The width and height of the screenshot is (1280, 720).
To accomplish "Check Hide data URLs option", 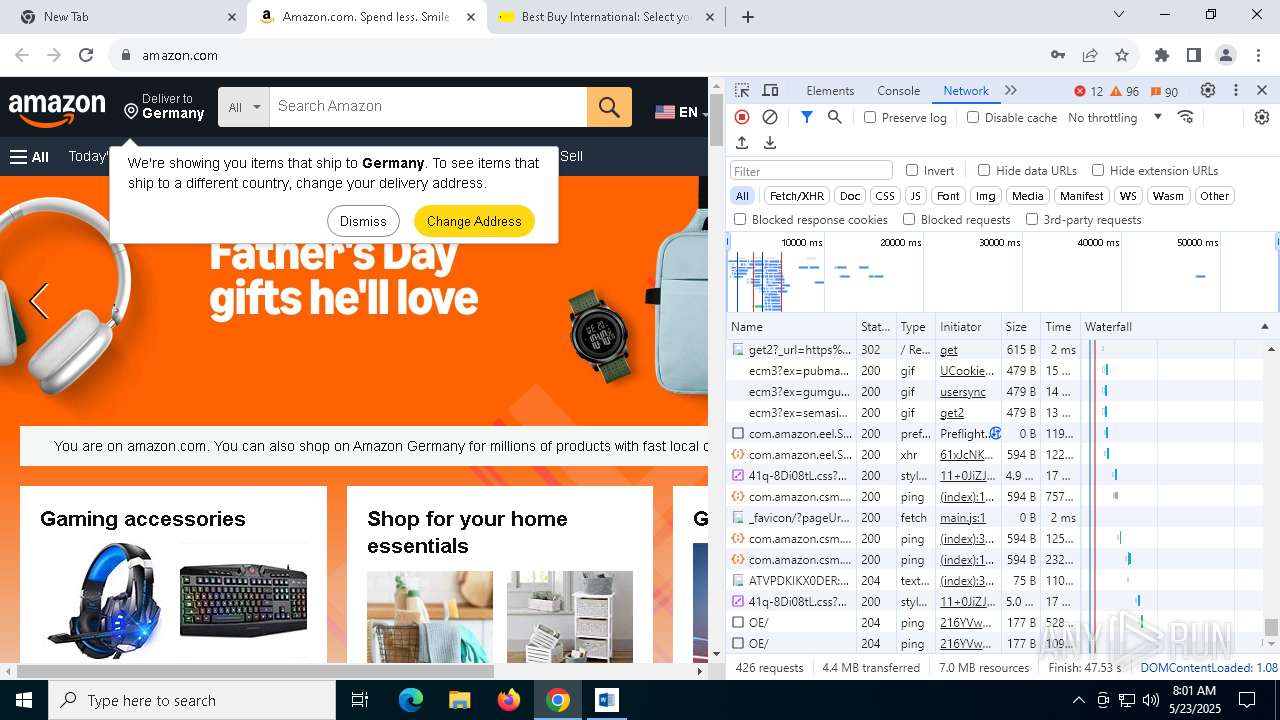I will [984, 170].
